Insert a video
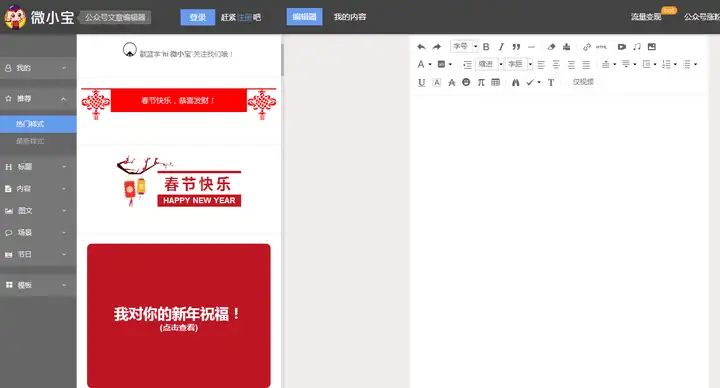This screenshot has width=720, height=388. [x=622, y=47]
